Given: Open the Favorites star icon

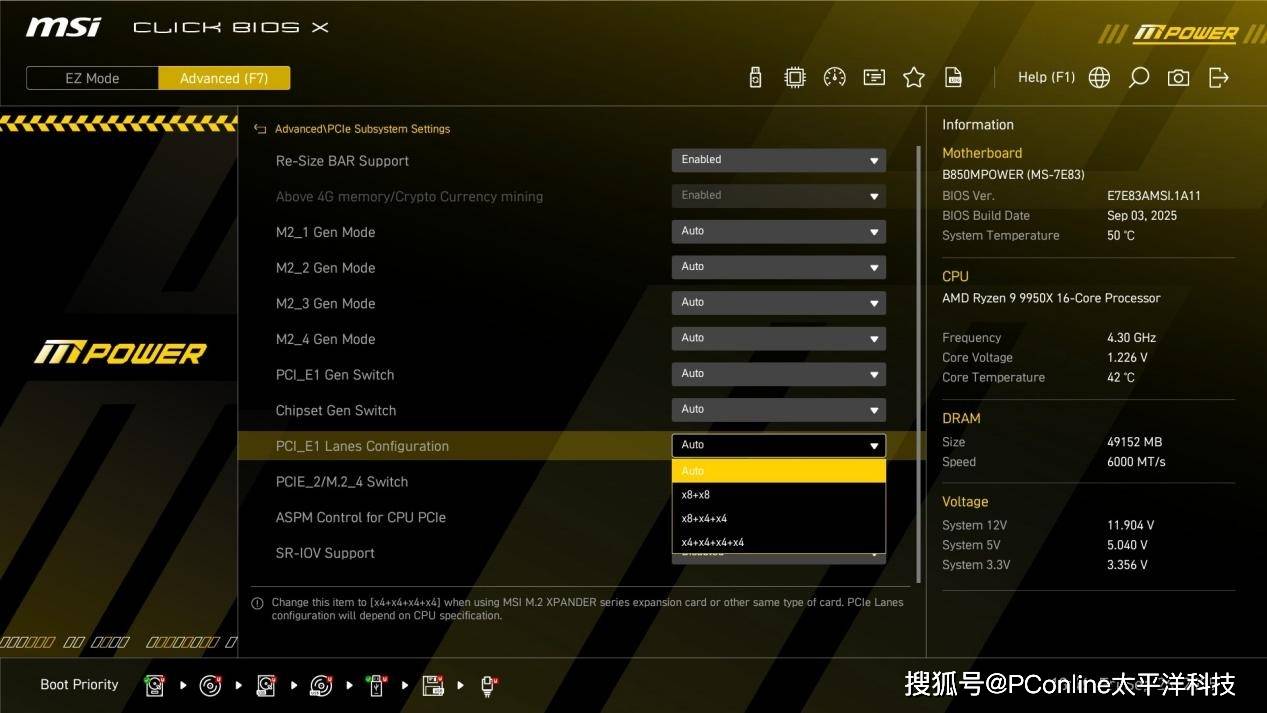Looking at the screenshot, I should click(x=914, y=78).
